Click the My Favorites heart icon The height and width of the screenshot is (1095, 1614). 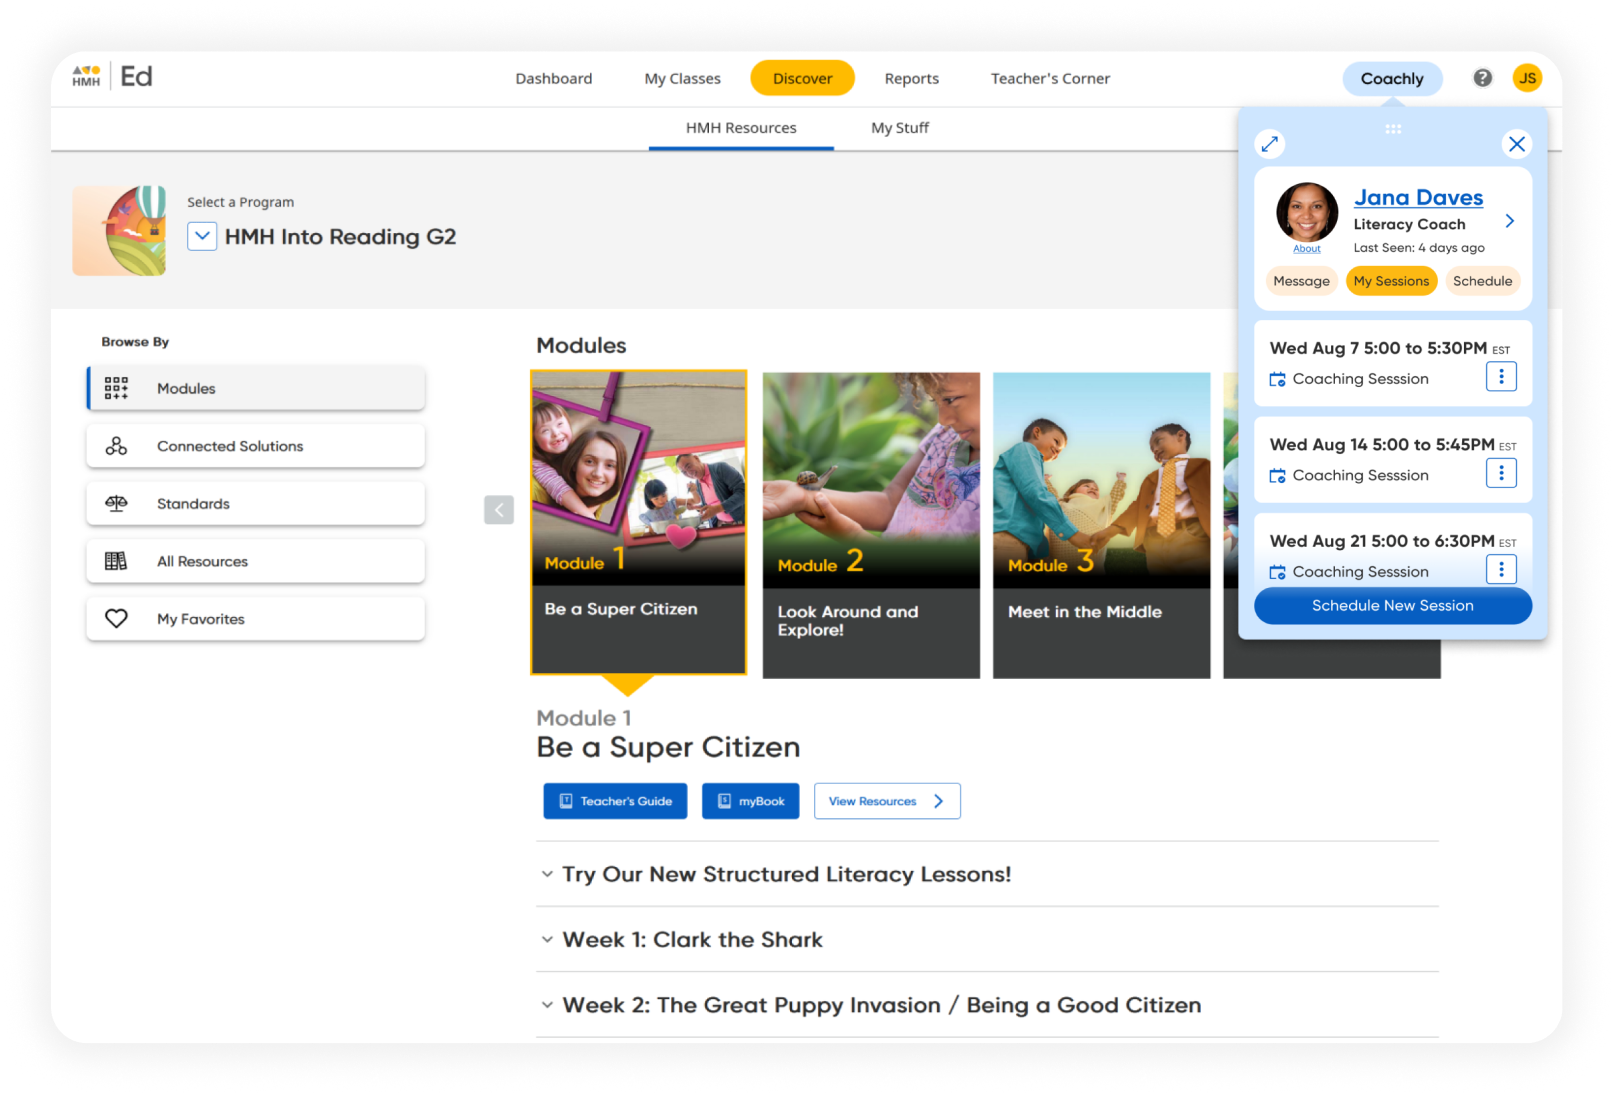pyautogui.click(x=116, y=619)
